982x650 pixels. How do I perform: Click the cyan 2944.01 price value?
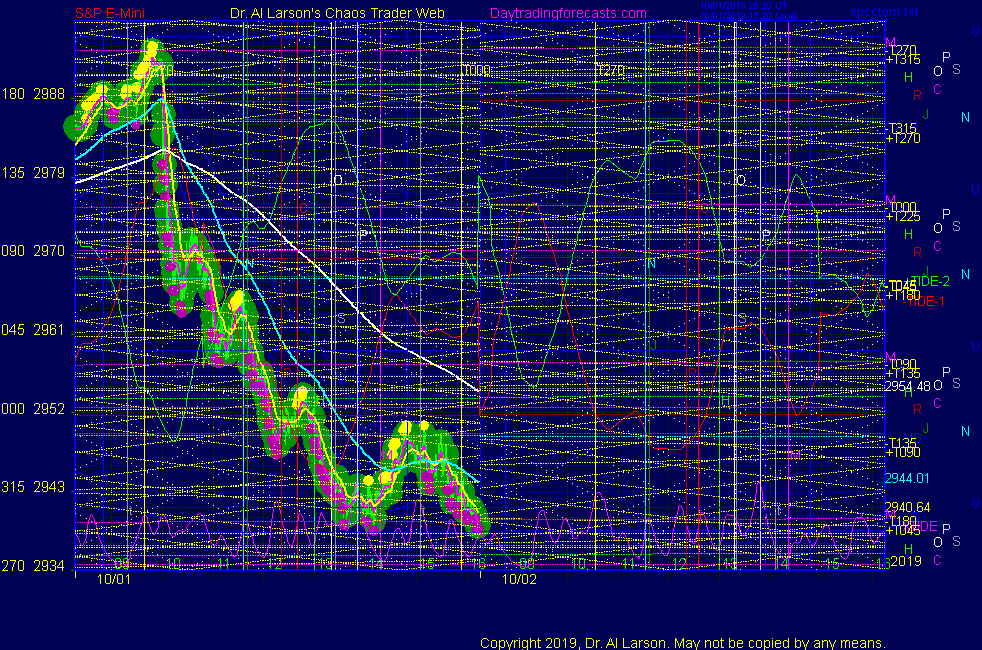pos(907,478)
